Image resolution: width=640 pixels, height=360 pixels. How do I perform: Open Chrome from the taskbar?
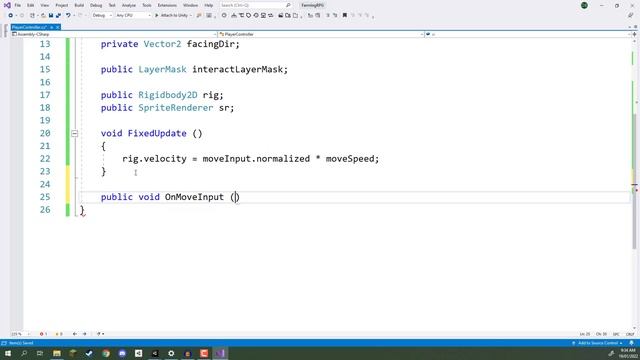click(106, 353)
